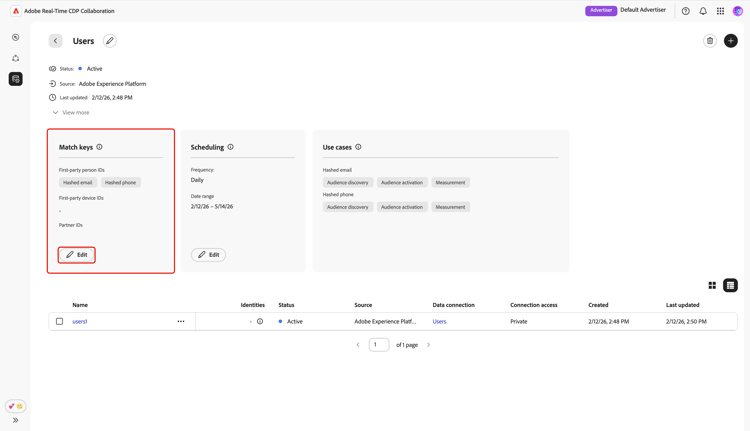Open the help question mark icon
Image resolution: width=750 pixels, height=431 pixels.
(x=686, y=11)
